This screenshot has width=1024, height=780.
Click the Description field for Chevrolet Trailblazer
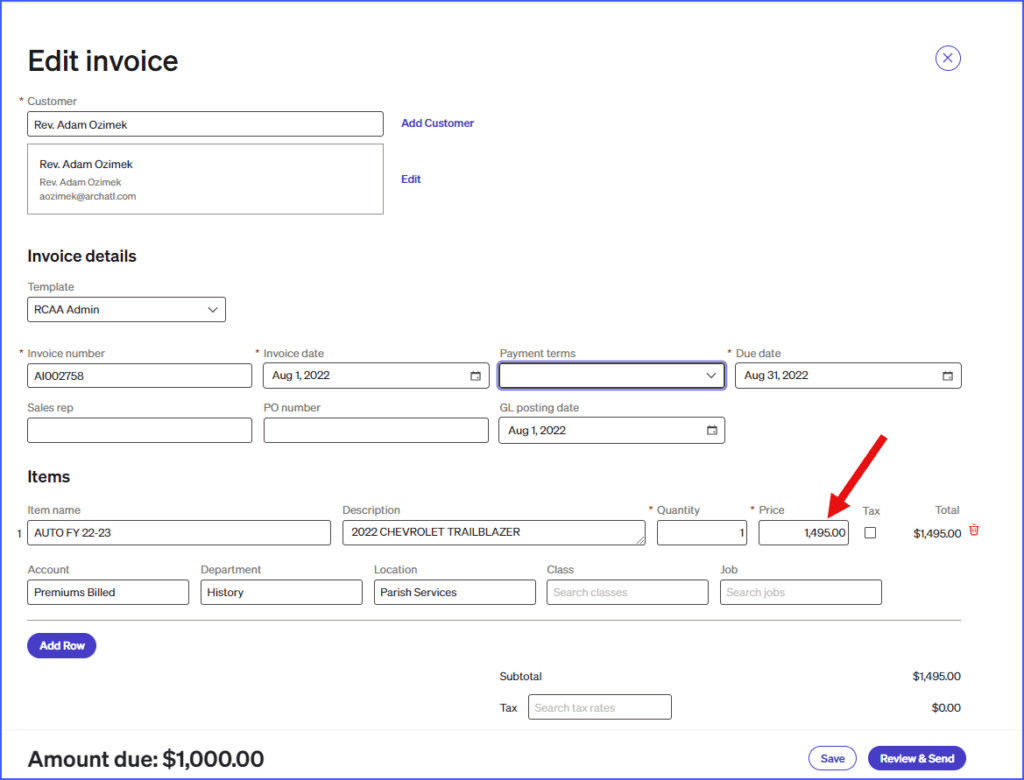(493, 533)
